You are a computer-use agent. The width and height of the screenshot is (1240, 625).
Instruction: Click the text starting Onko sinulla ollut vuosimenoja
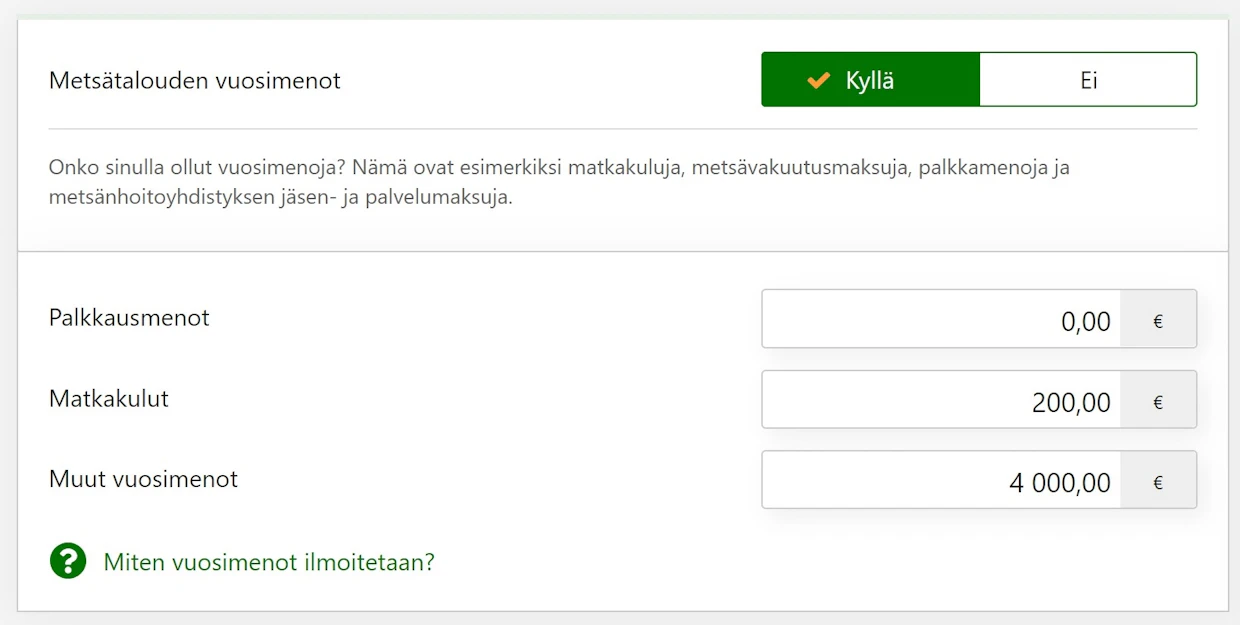(x=559, y=167)
